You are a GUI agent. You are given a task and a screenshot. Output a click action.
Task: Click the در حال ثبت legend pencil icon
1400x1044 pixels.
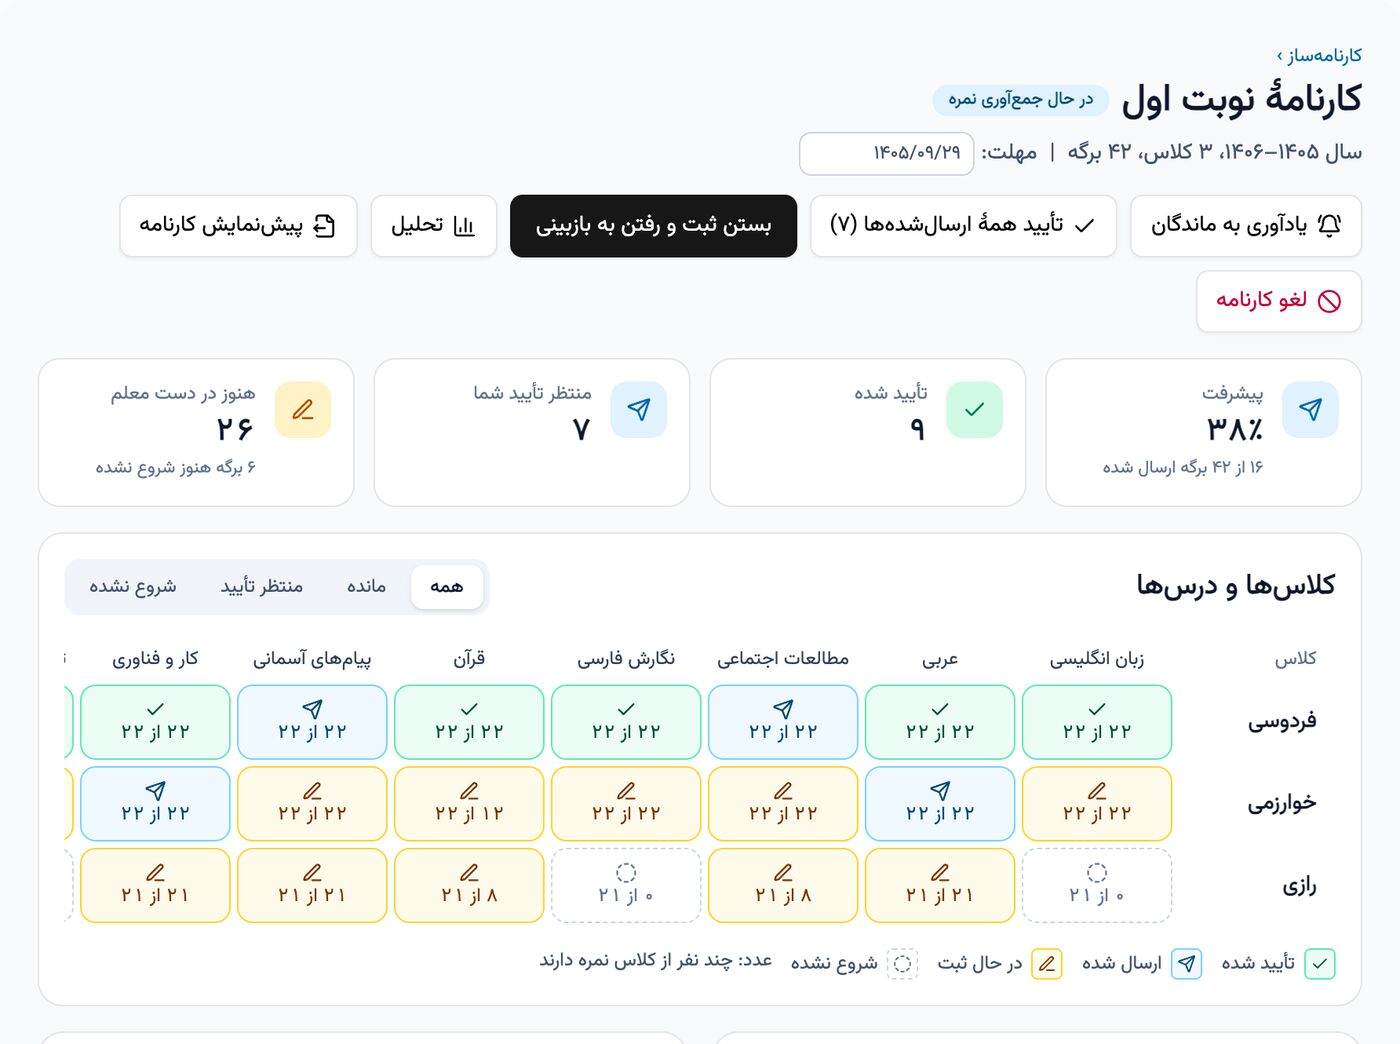pyautogui.click(x=1046, y=964)
